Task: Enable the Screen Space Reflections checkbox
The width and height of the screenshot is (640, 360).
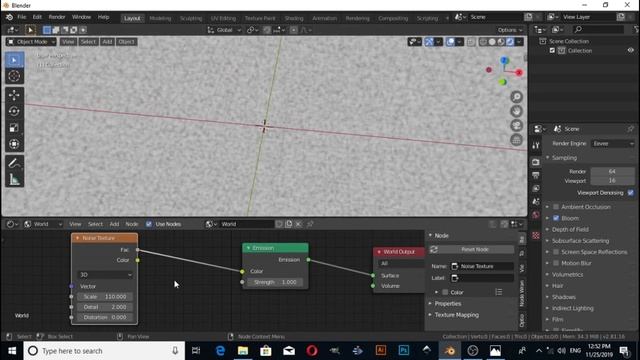Action: pyautogui.click(x=556, y=252)
